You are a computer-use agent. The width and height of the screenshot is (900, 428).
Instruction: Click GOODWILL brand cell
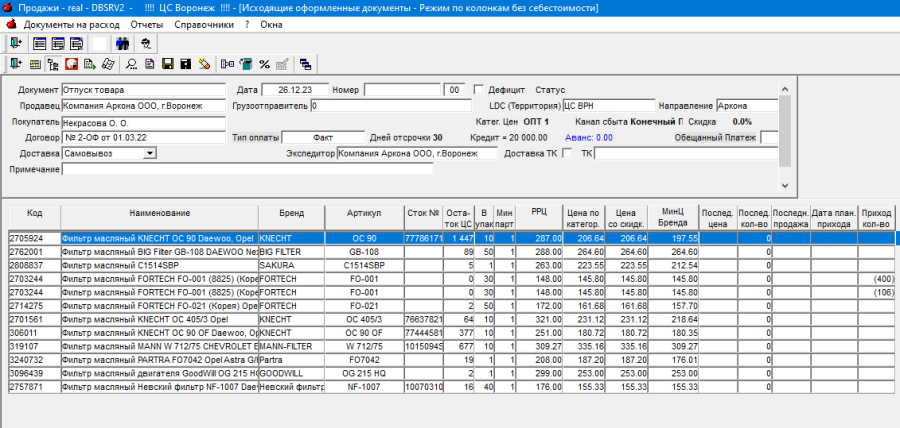tap(292, 373)
